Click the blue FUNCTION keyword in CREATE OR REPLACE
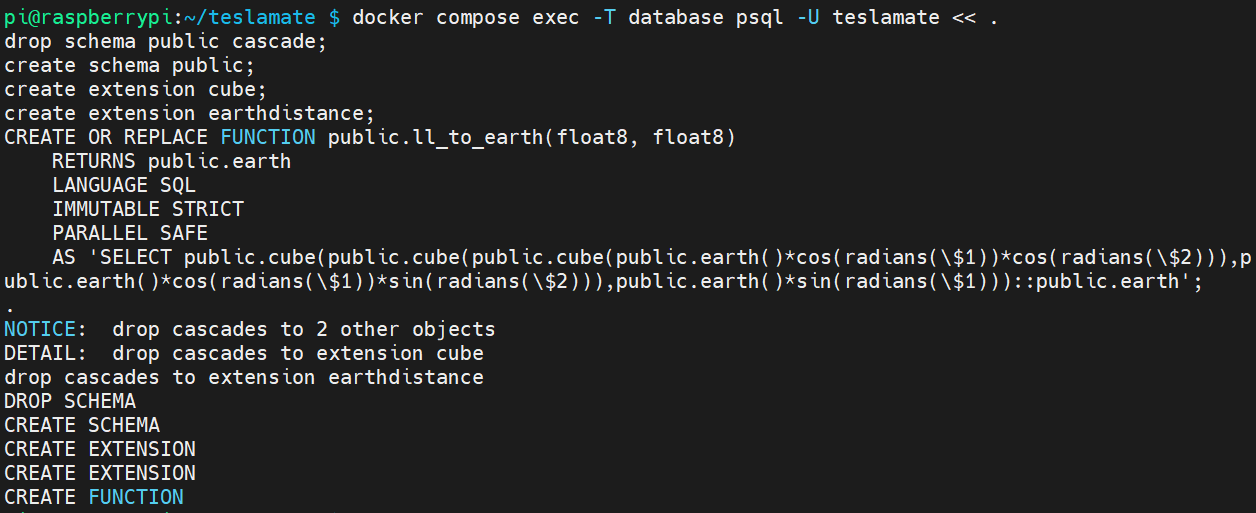The image size is (1256, 513). point(268,137)
